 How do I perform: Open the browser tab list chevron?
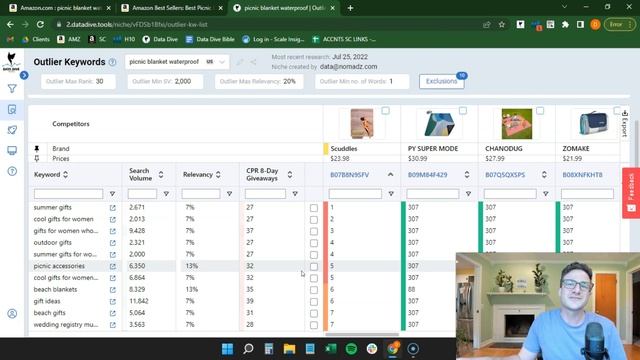click(x=564, y=7)
